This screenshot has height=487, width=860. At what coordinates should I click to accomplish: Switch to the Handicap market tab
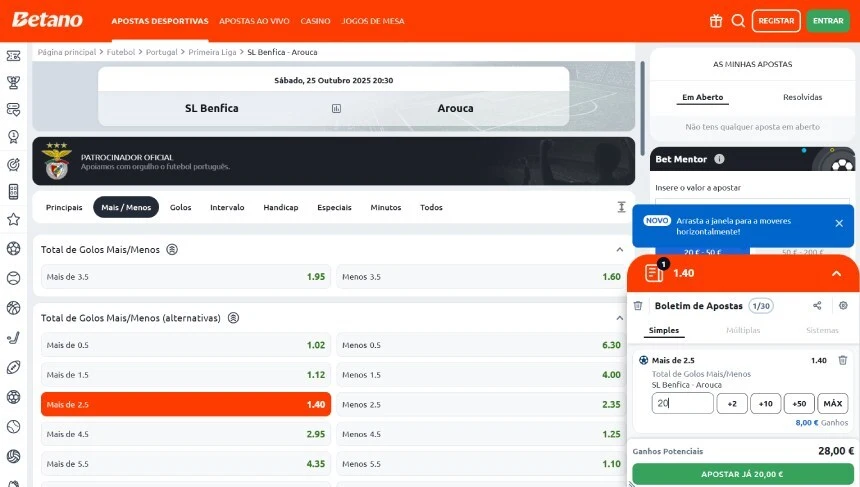[x=280, y=207]
